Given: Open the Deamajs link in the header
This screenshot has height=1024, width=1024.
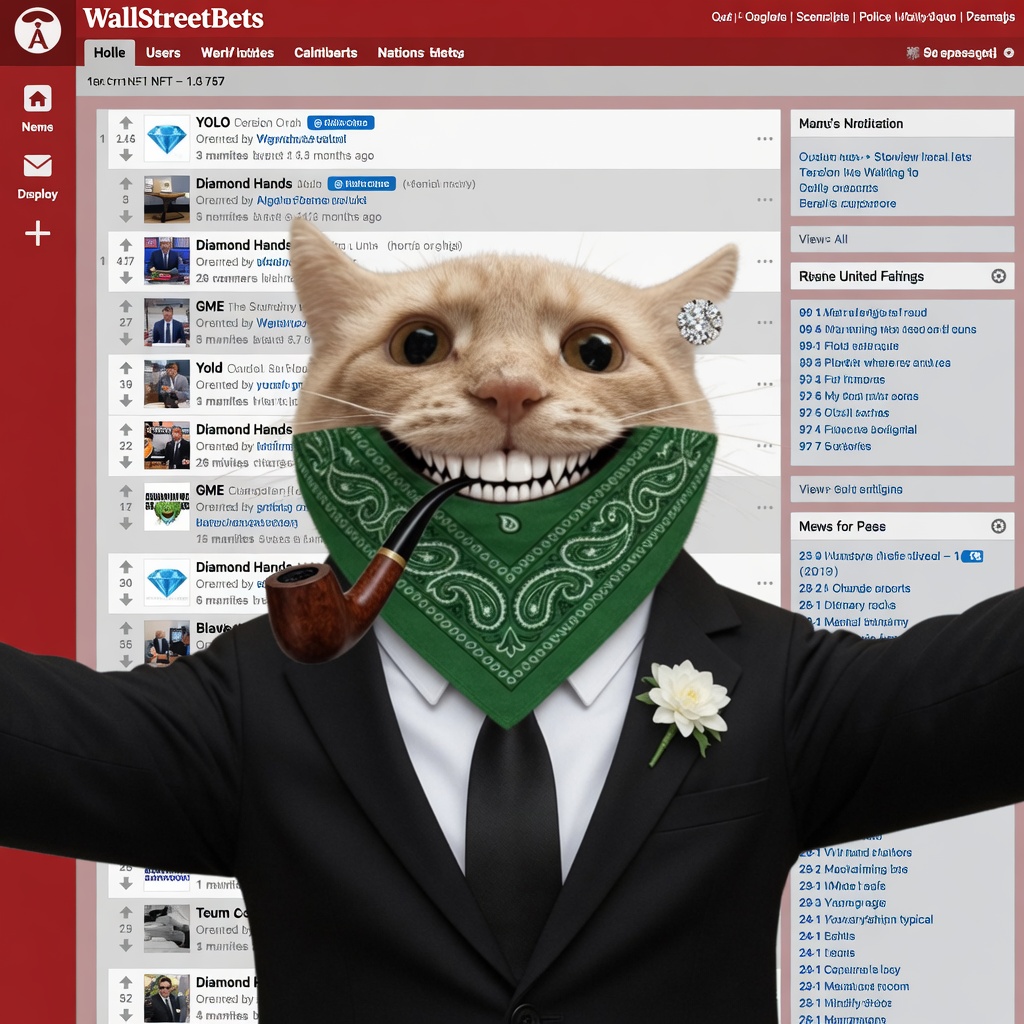Looking at the screenshot, I should coord(990,17).
